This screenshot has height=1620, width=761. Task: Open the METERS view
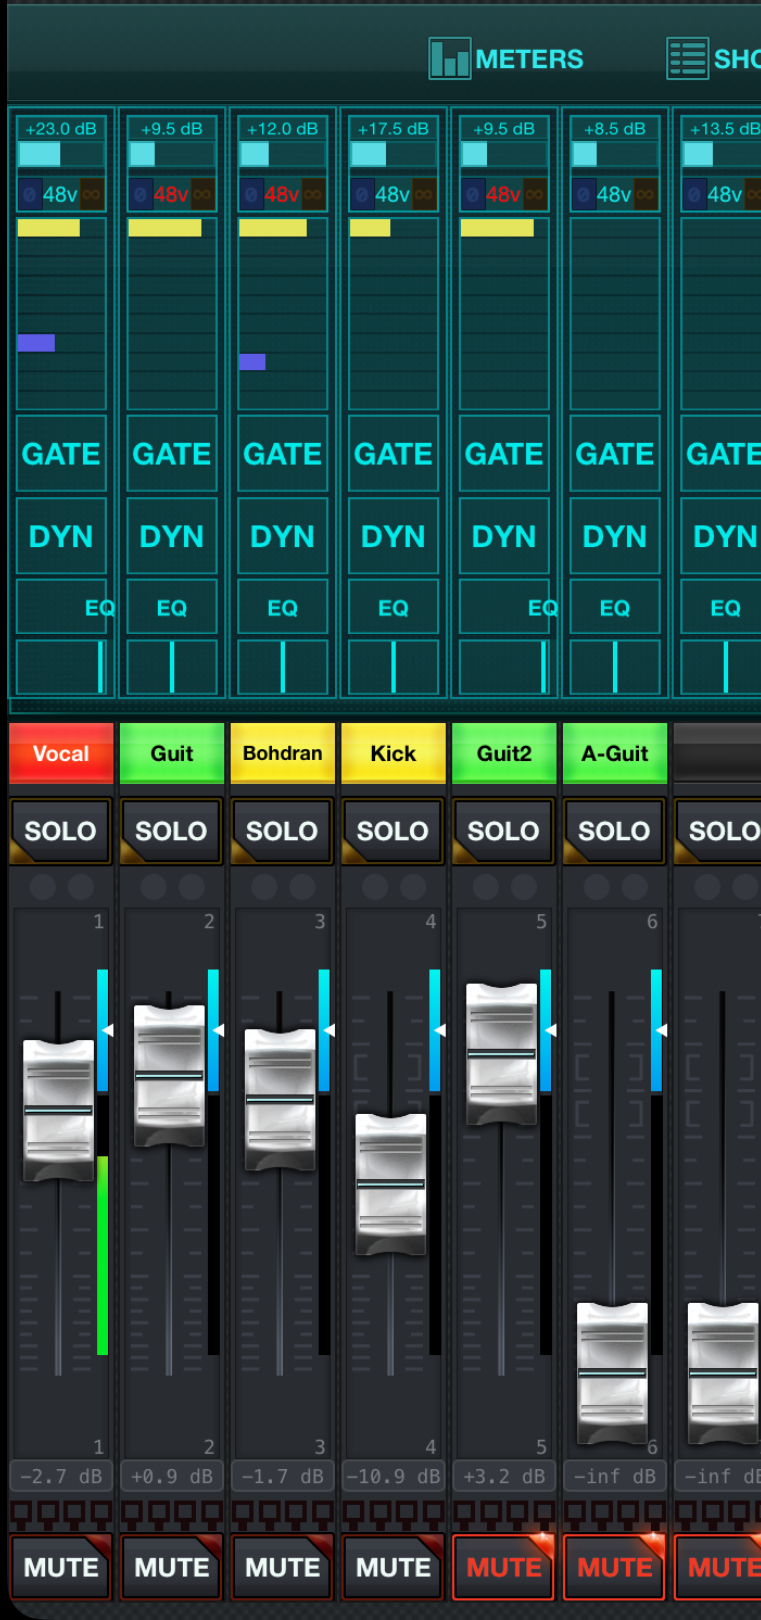click(506, 59)
